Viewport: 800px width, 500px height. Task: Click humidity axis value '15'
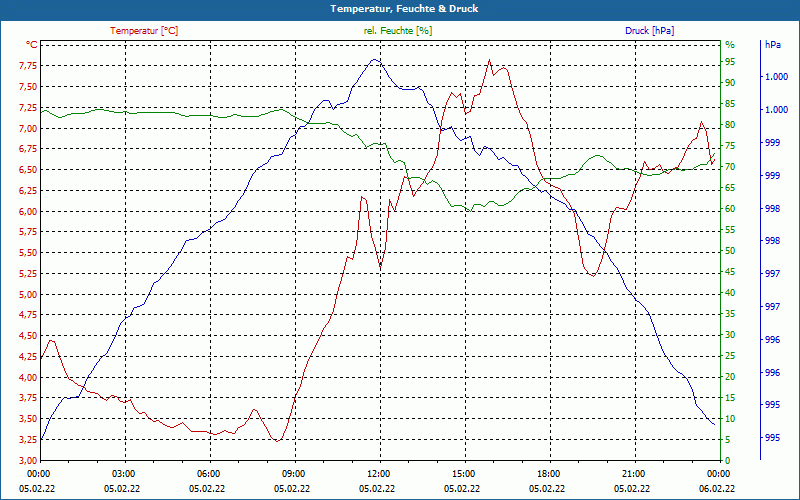tap(730, 398)
